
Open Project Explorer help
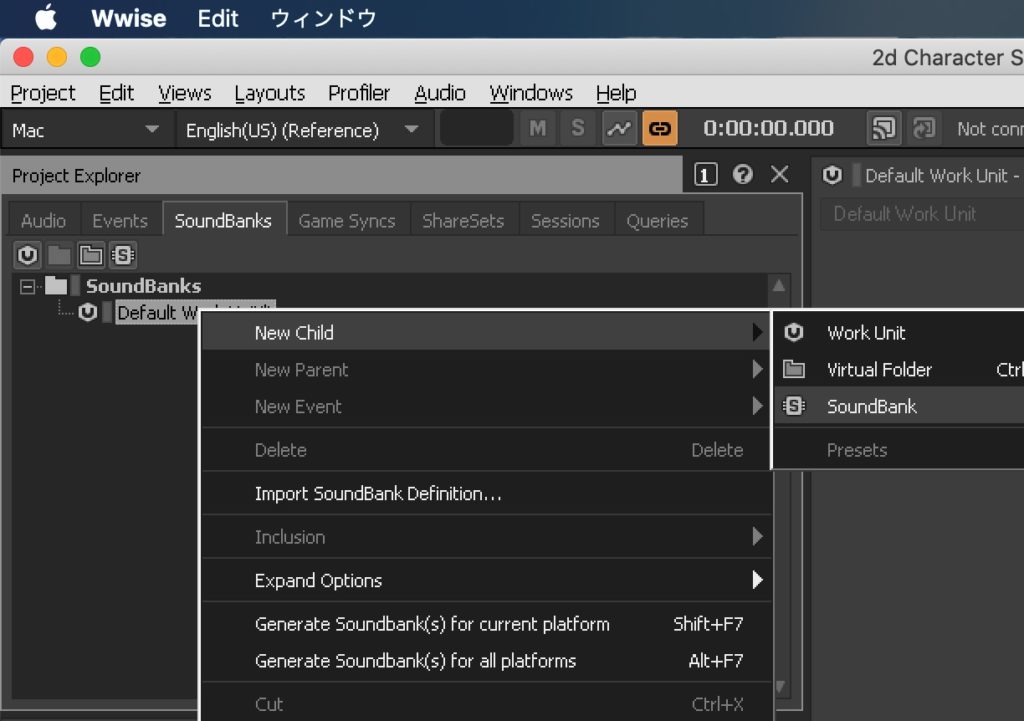click(743, 174)
